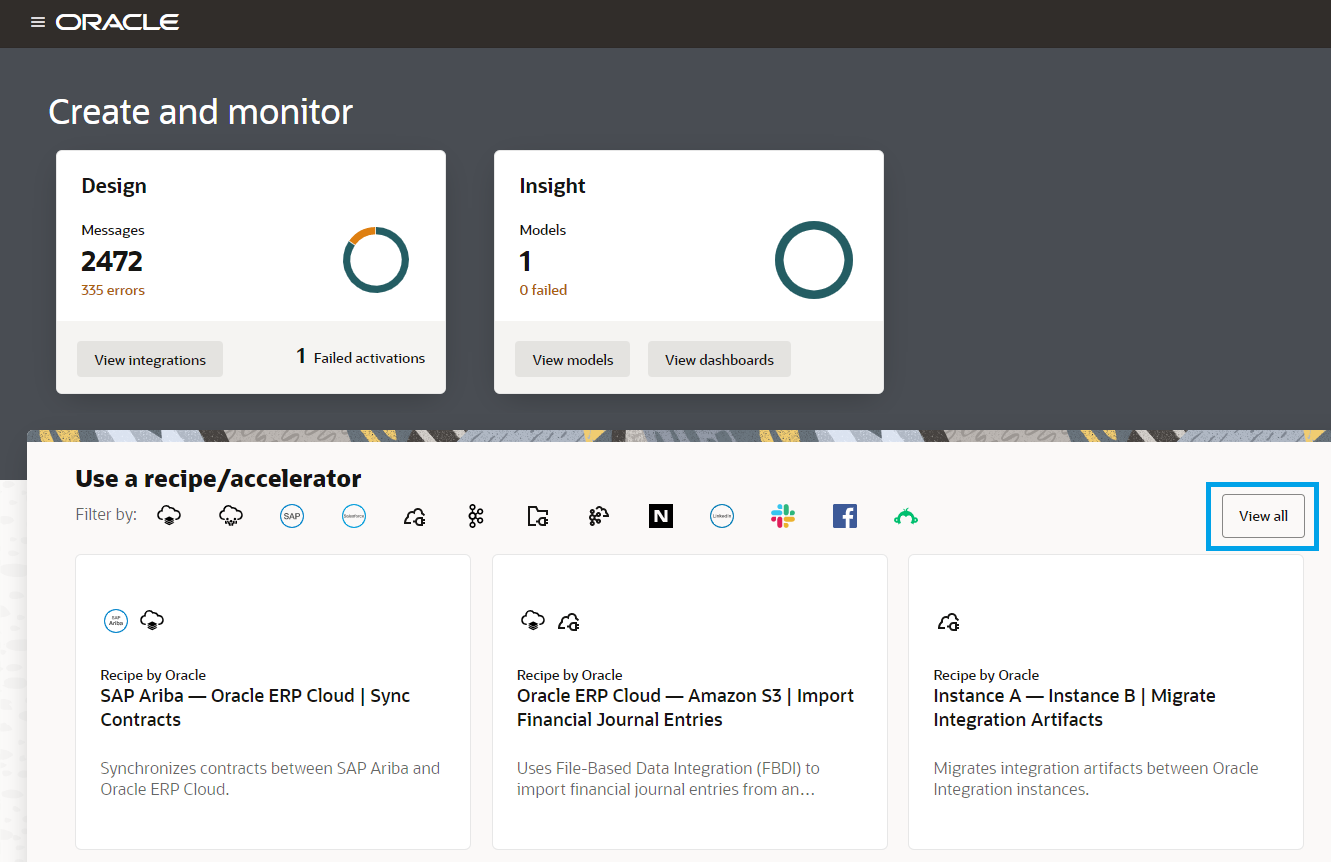This screenshot has width=1331, height=862.
Task: Filter recipes by SurveyMonkey adapter
Action: tap(906, 515)
